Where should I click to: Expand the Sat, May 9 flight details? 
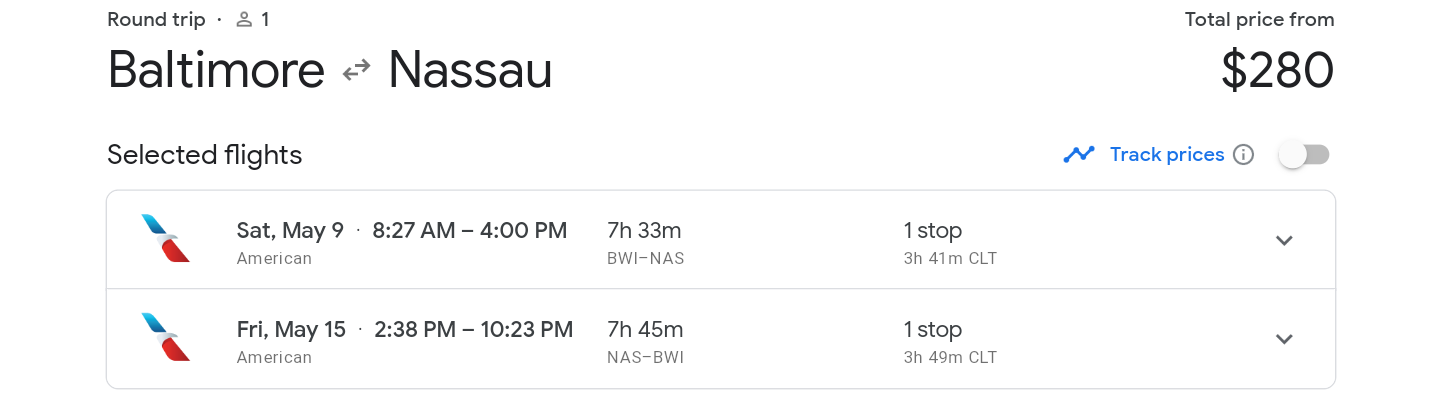1284,240
